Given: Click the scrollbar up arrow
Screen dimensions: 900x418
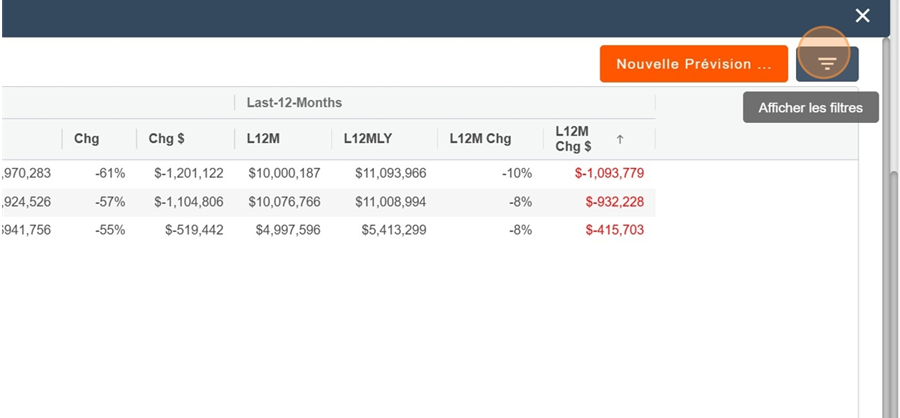Looking at the screenshot, I should click(892, 46).
